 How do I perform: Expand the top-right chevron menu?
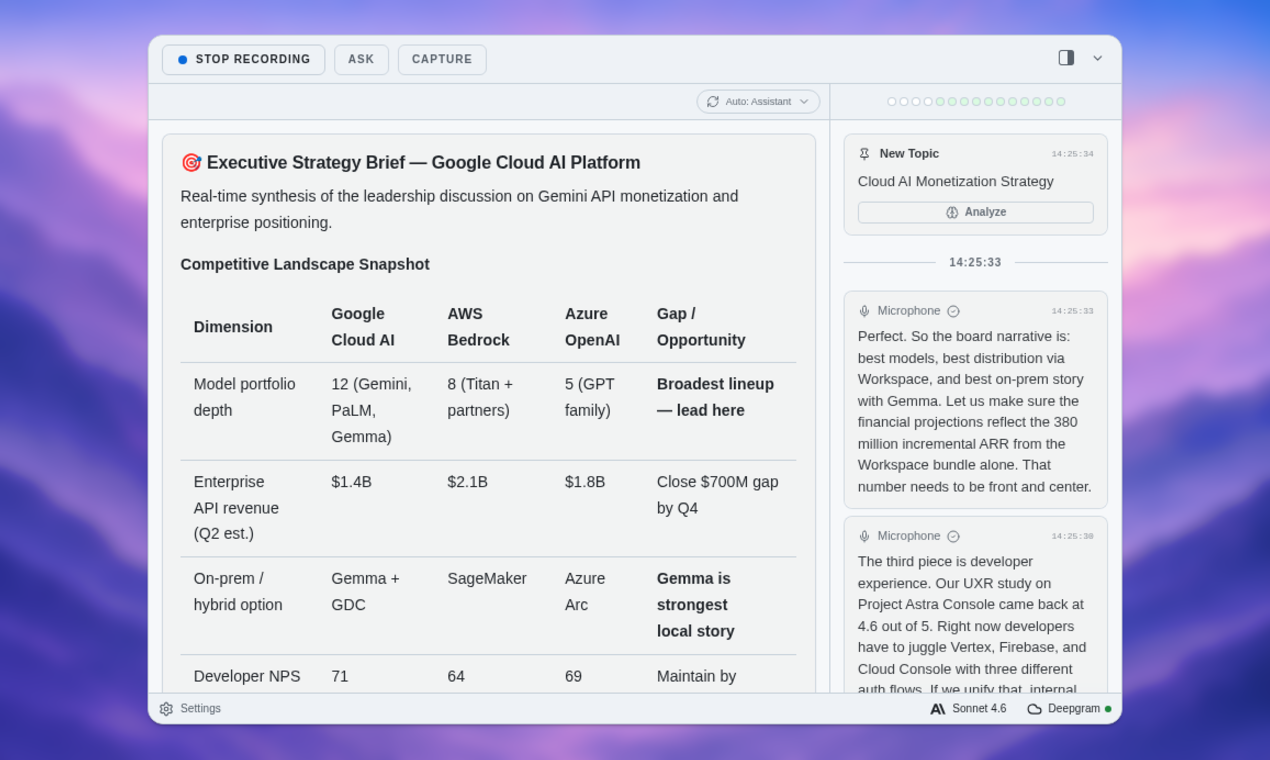(x=1097, y=58)
